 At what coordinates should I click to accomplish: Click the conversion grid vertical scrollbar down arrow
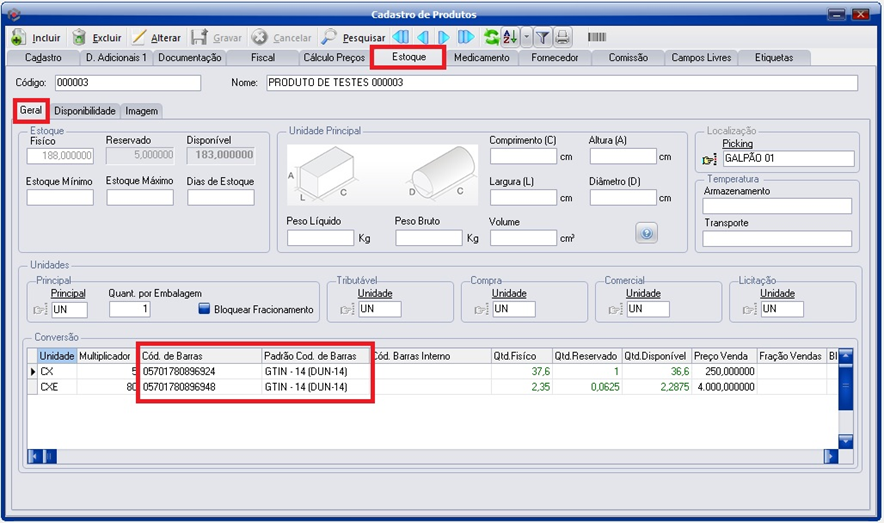tap(845, 441)
